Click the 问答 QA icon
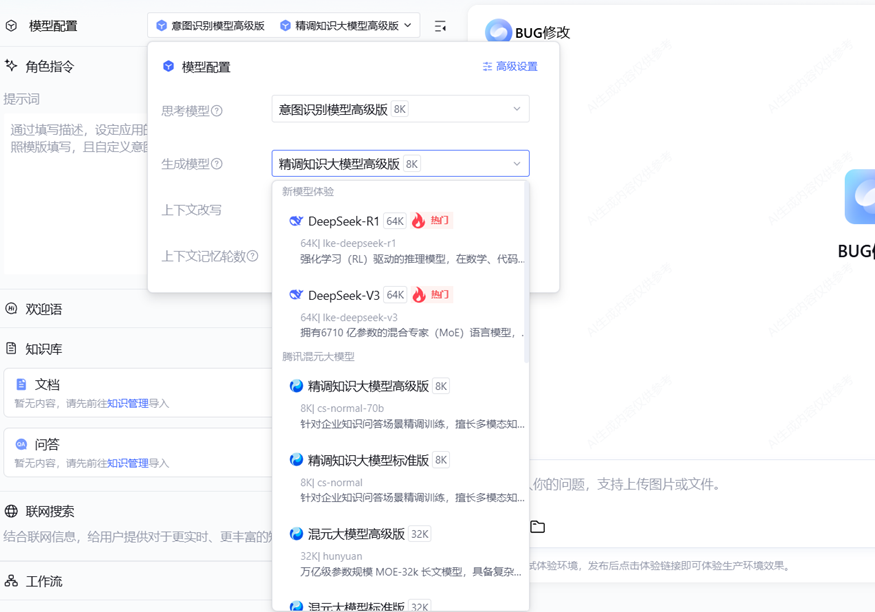This screenshot has height=612, width=875. point(21,444)
